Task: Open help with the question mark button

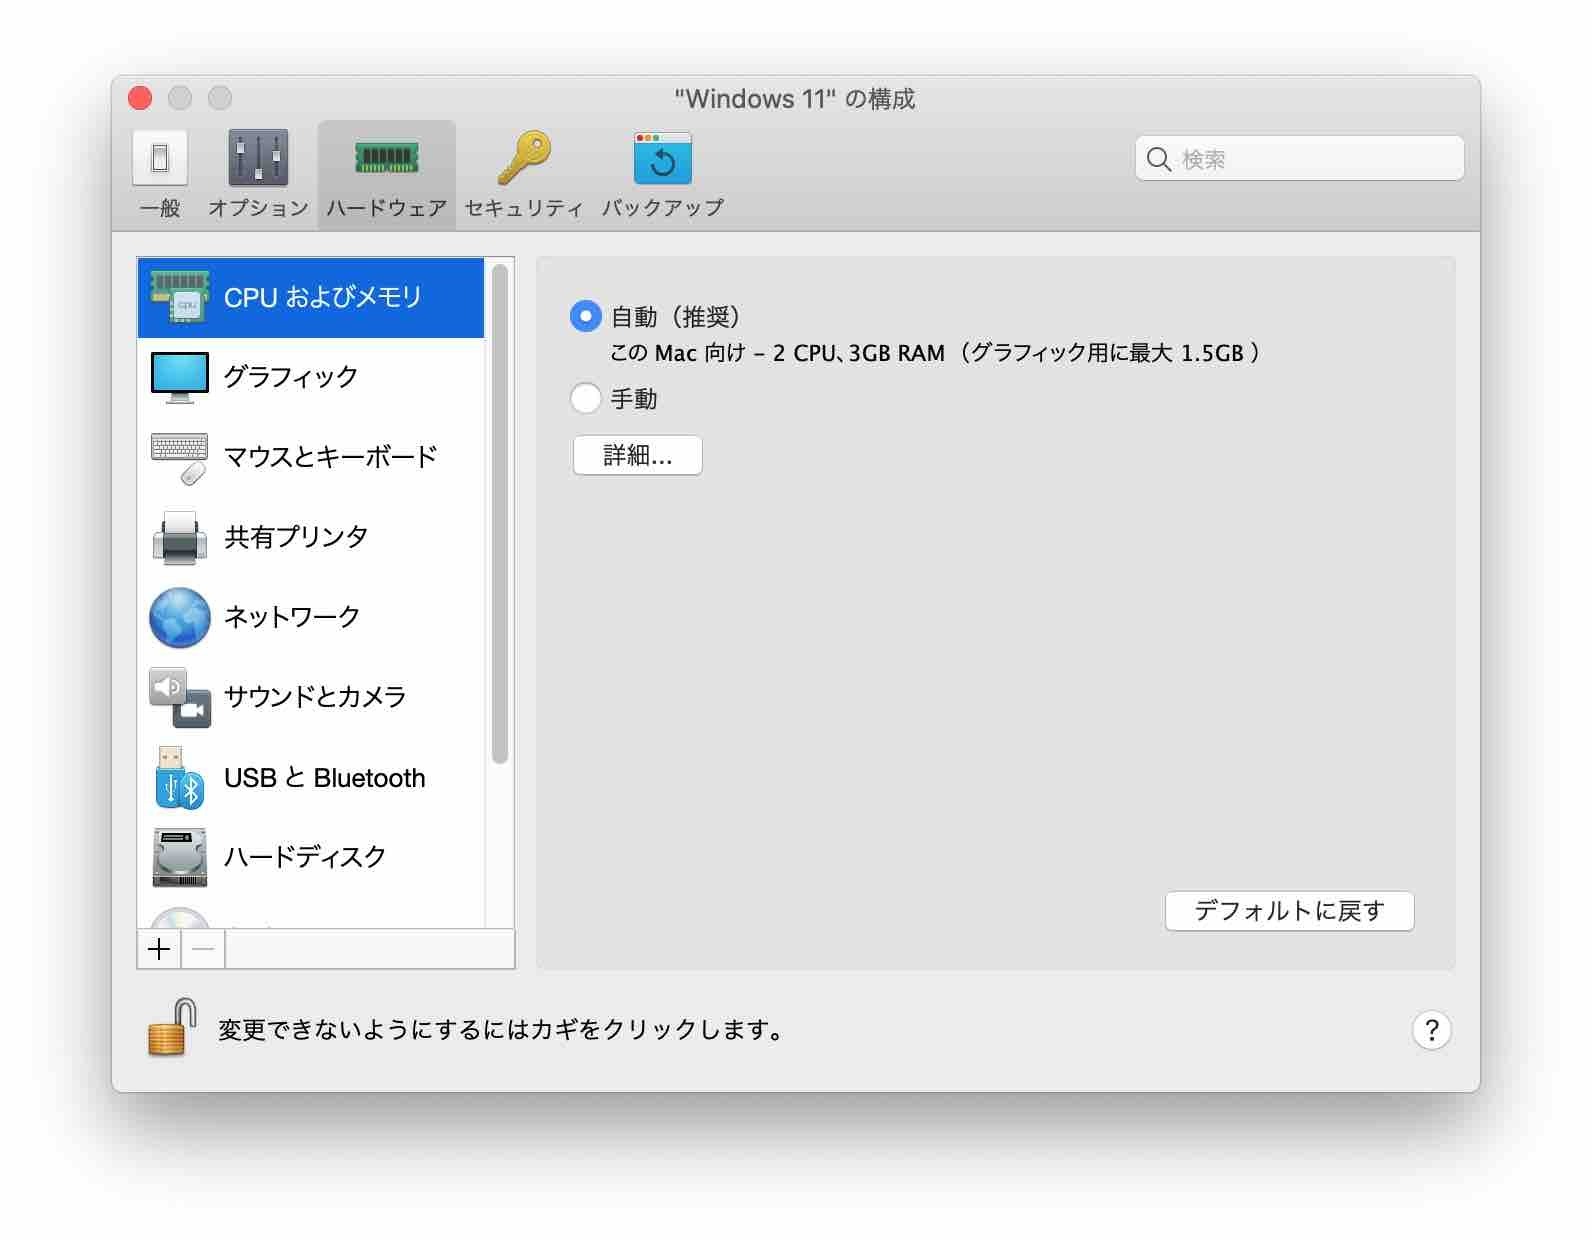Action: tap(1431, 1030)
